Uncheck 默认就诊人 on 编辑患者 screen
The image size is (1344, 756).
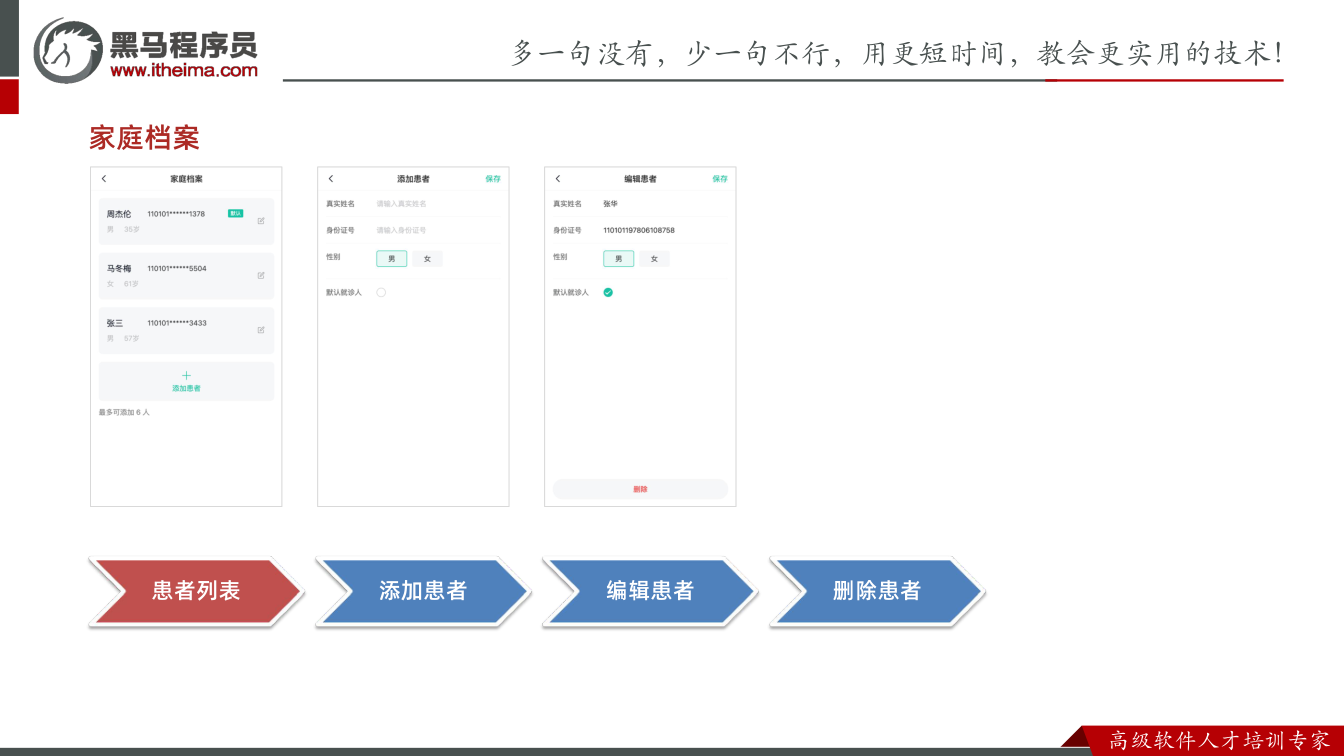pos(608,293)
